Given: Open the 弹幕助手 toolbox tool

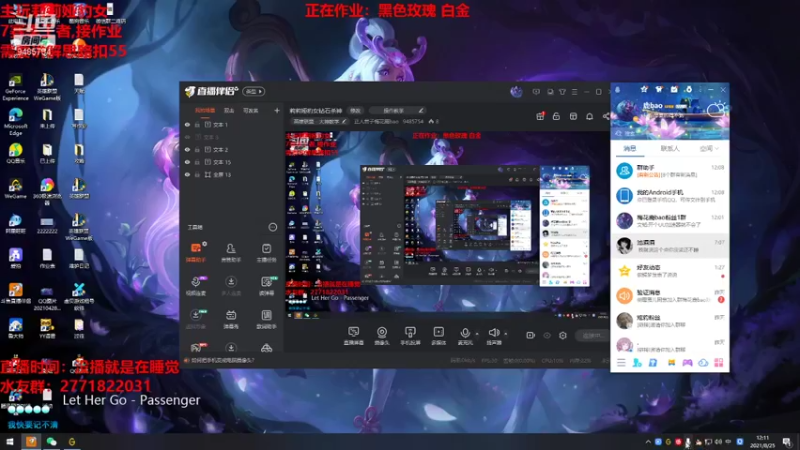Looking at the screenshot, I should click(196, 252).
